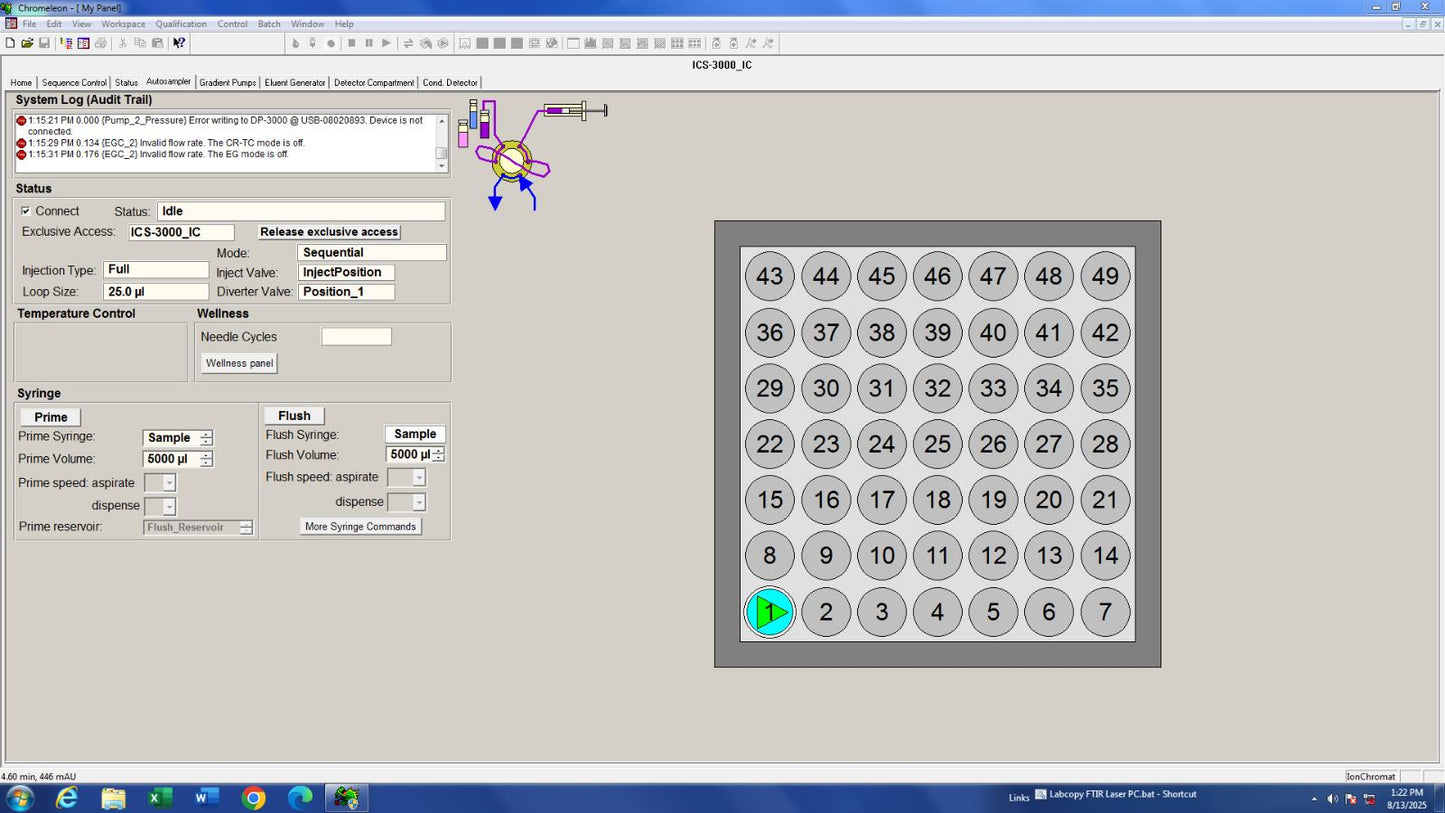Click Release exclusive access button
This screenshot has width=1445, height=813.
(x=329, y=232)
